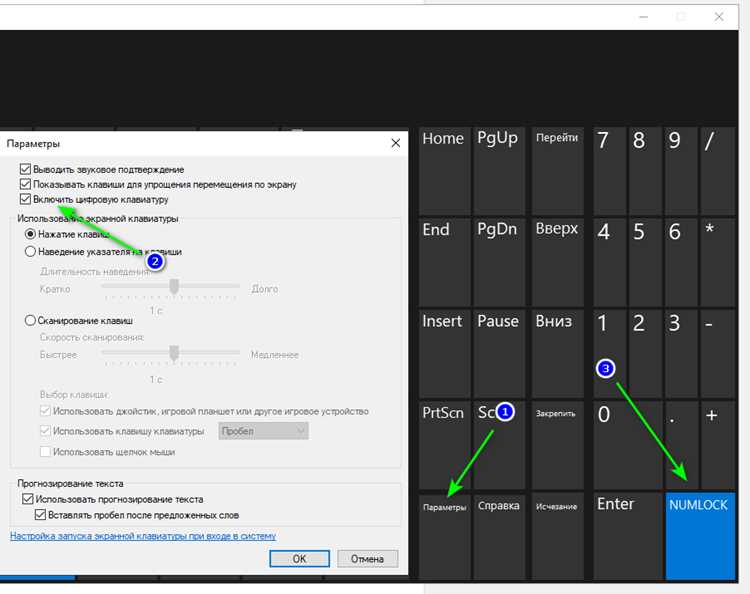Click the PrtScn key
The height and width of the screenshot is (594, 750).
point(443,445)
